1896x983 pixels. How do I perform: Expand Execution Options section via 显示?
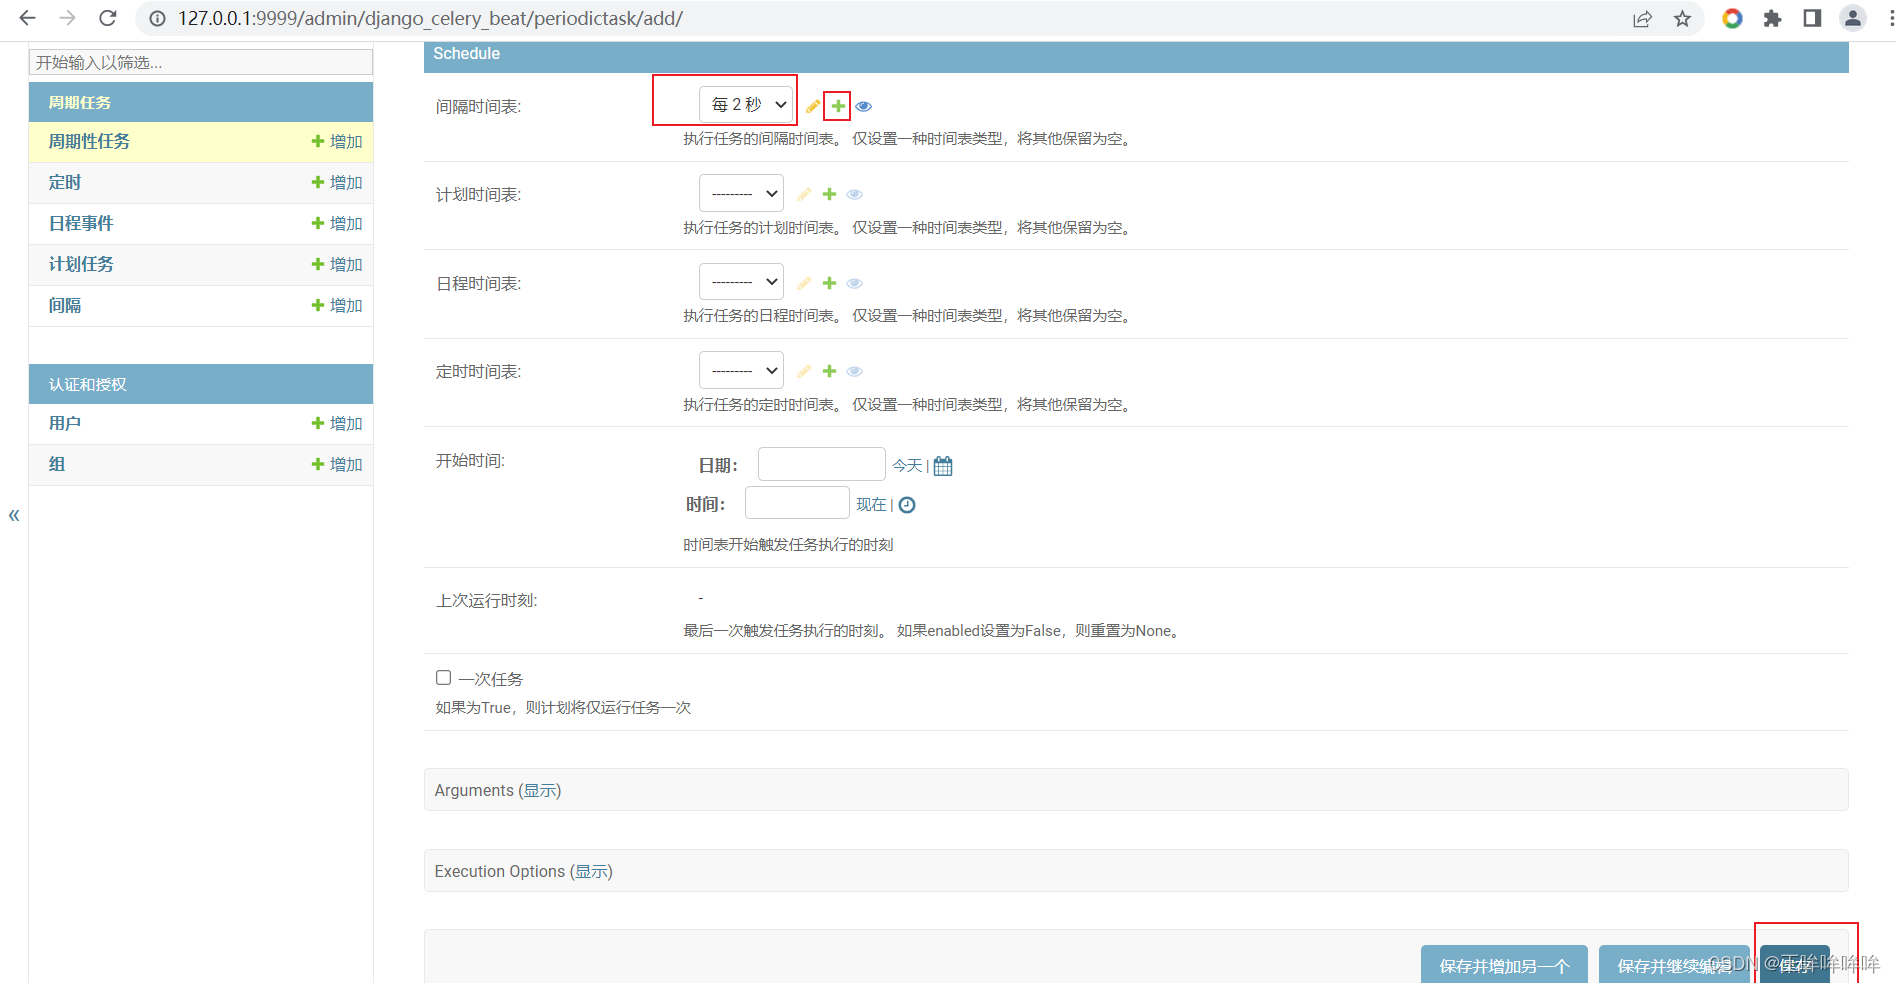591,872
